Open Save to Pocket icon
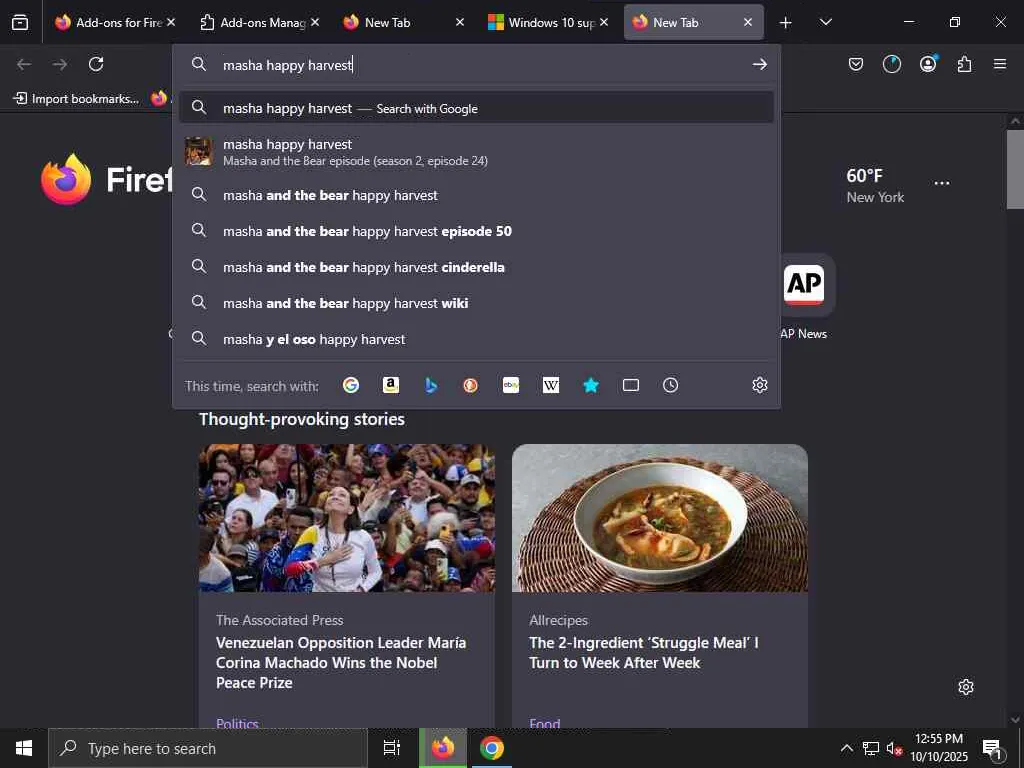The width and height of the screenshot is (1024, 768). tap(856, 64)
